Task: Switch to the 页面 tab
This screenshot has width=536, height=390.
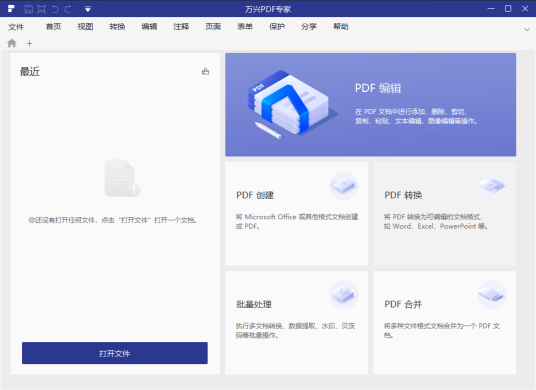Action: [x=213, y=27]
